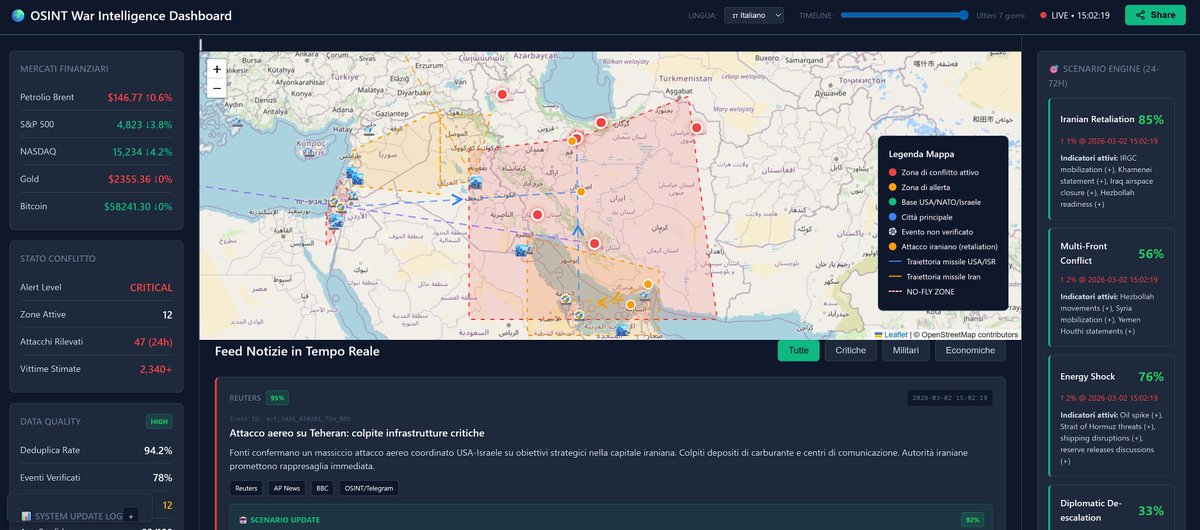Open the Diplomatic De-escalation scenario card
This screenshot has width=1200, height=530.
pos(1112,510)
